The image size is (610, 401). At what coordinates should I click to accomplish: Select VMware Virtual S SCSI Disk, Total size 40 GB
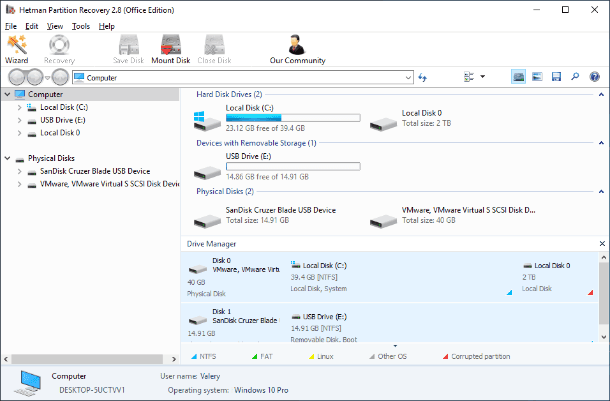coord(452,215)
